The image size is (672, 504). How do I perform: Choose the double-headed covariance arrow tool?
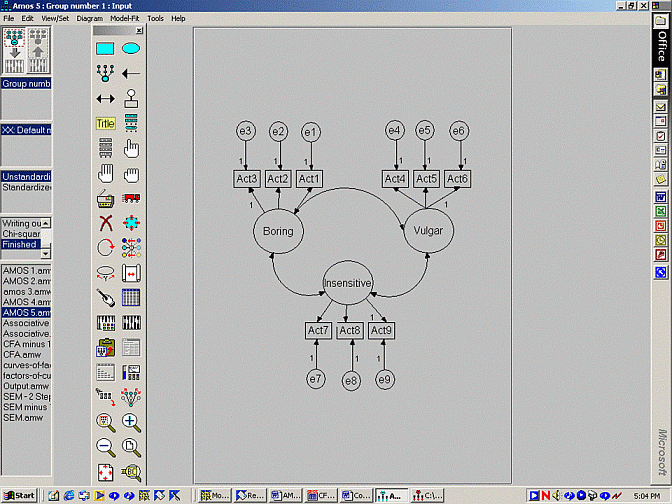coord(106,98)
